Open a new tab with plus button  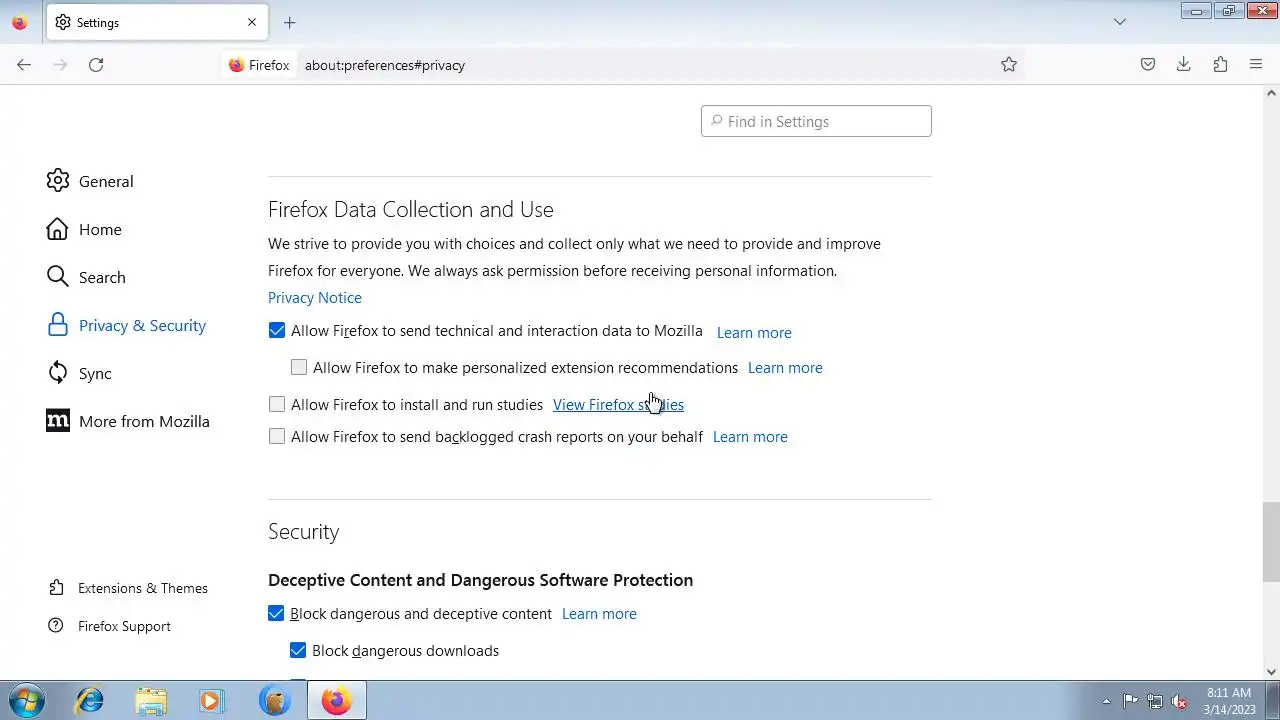click(x=289, y=22)
